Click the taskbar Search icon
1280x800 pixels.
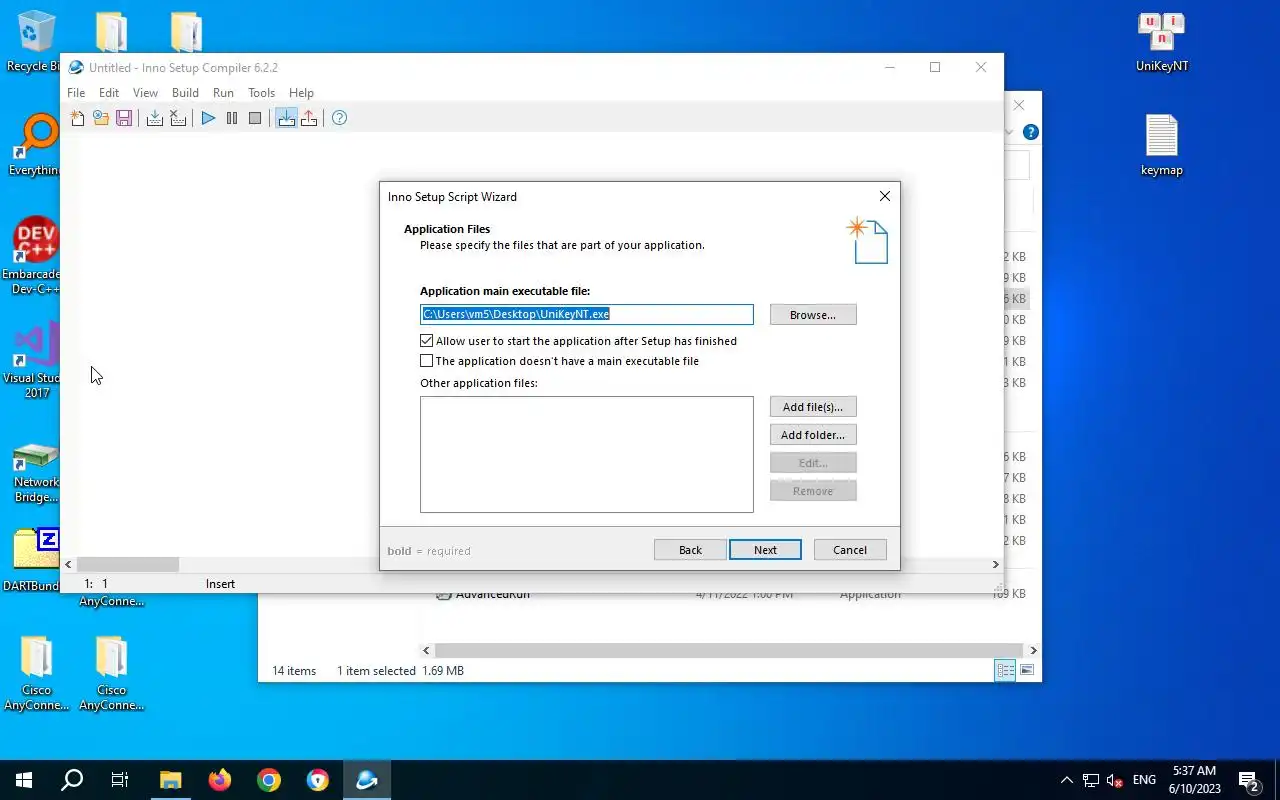pos(72,780)
